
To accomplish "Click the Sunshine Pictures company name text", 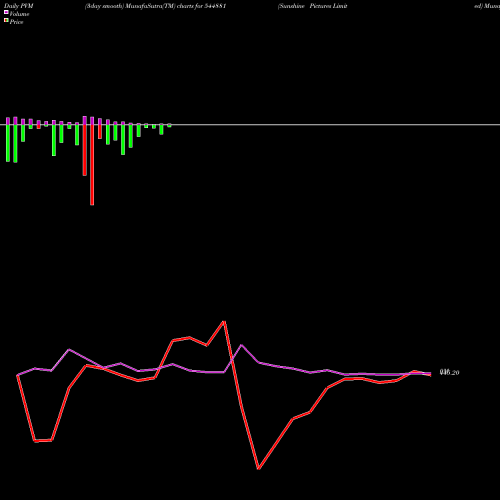I will click(x=313, y=6).
